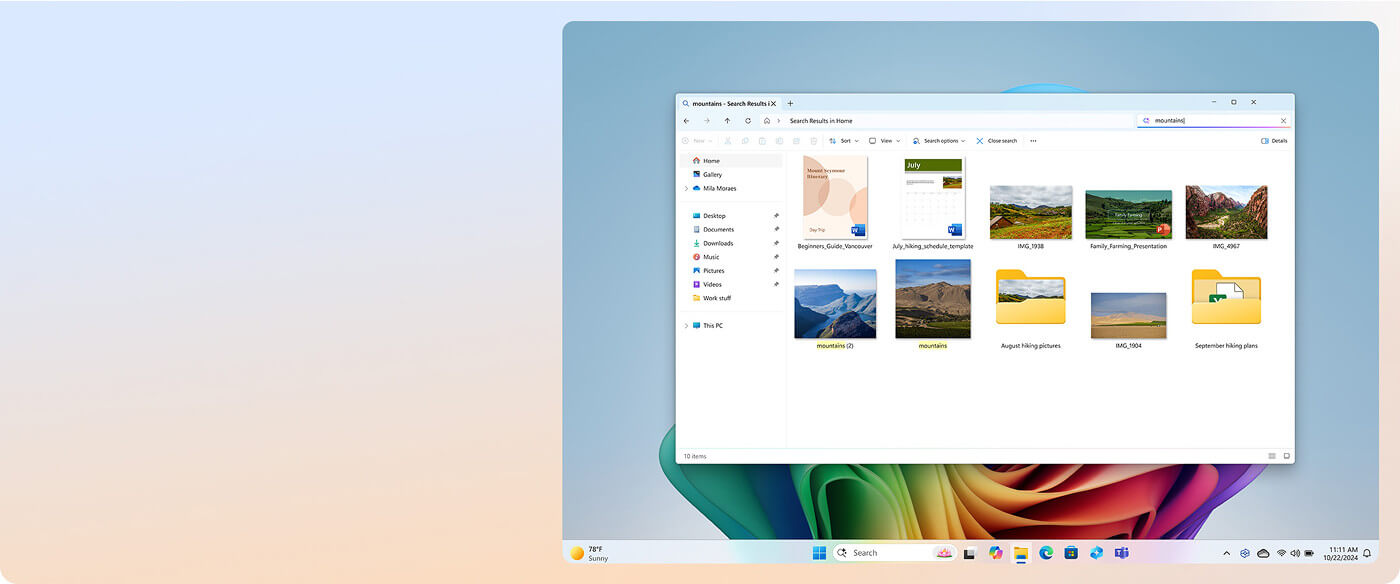Go up one folder level
1400x584 pixels.
point(727,121)
